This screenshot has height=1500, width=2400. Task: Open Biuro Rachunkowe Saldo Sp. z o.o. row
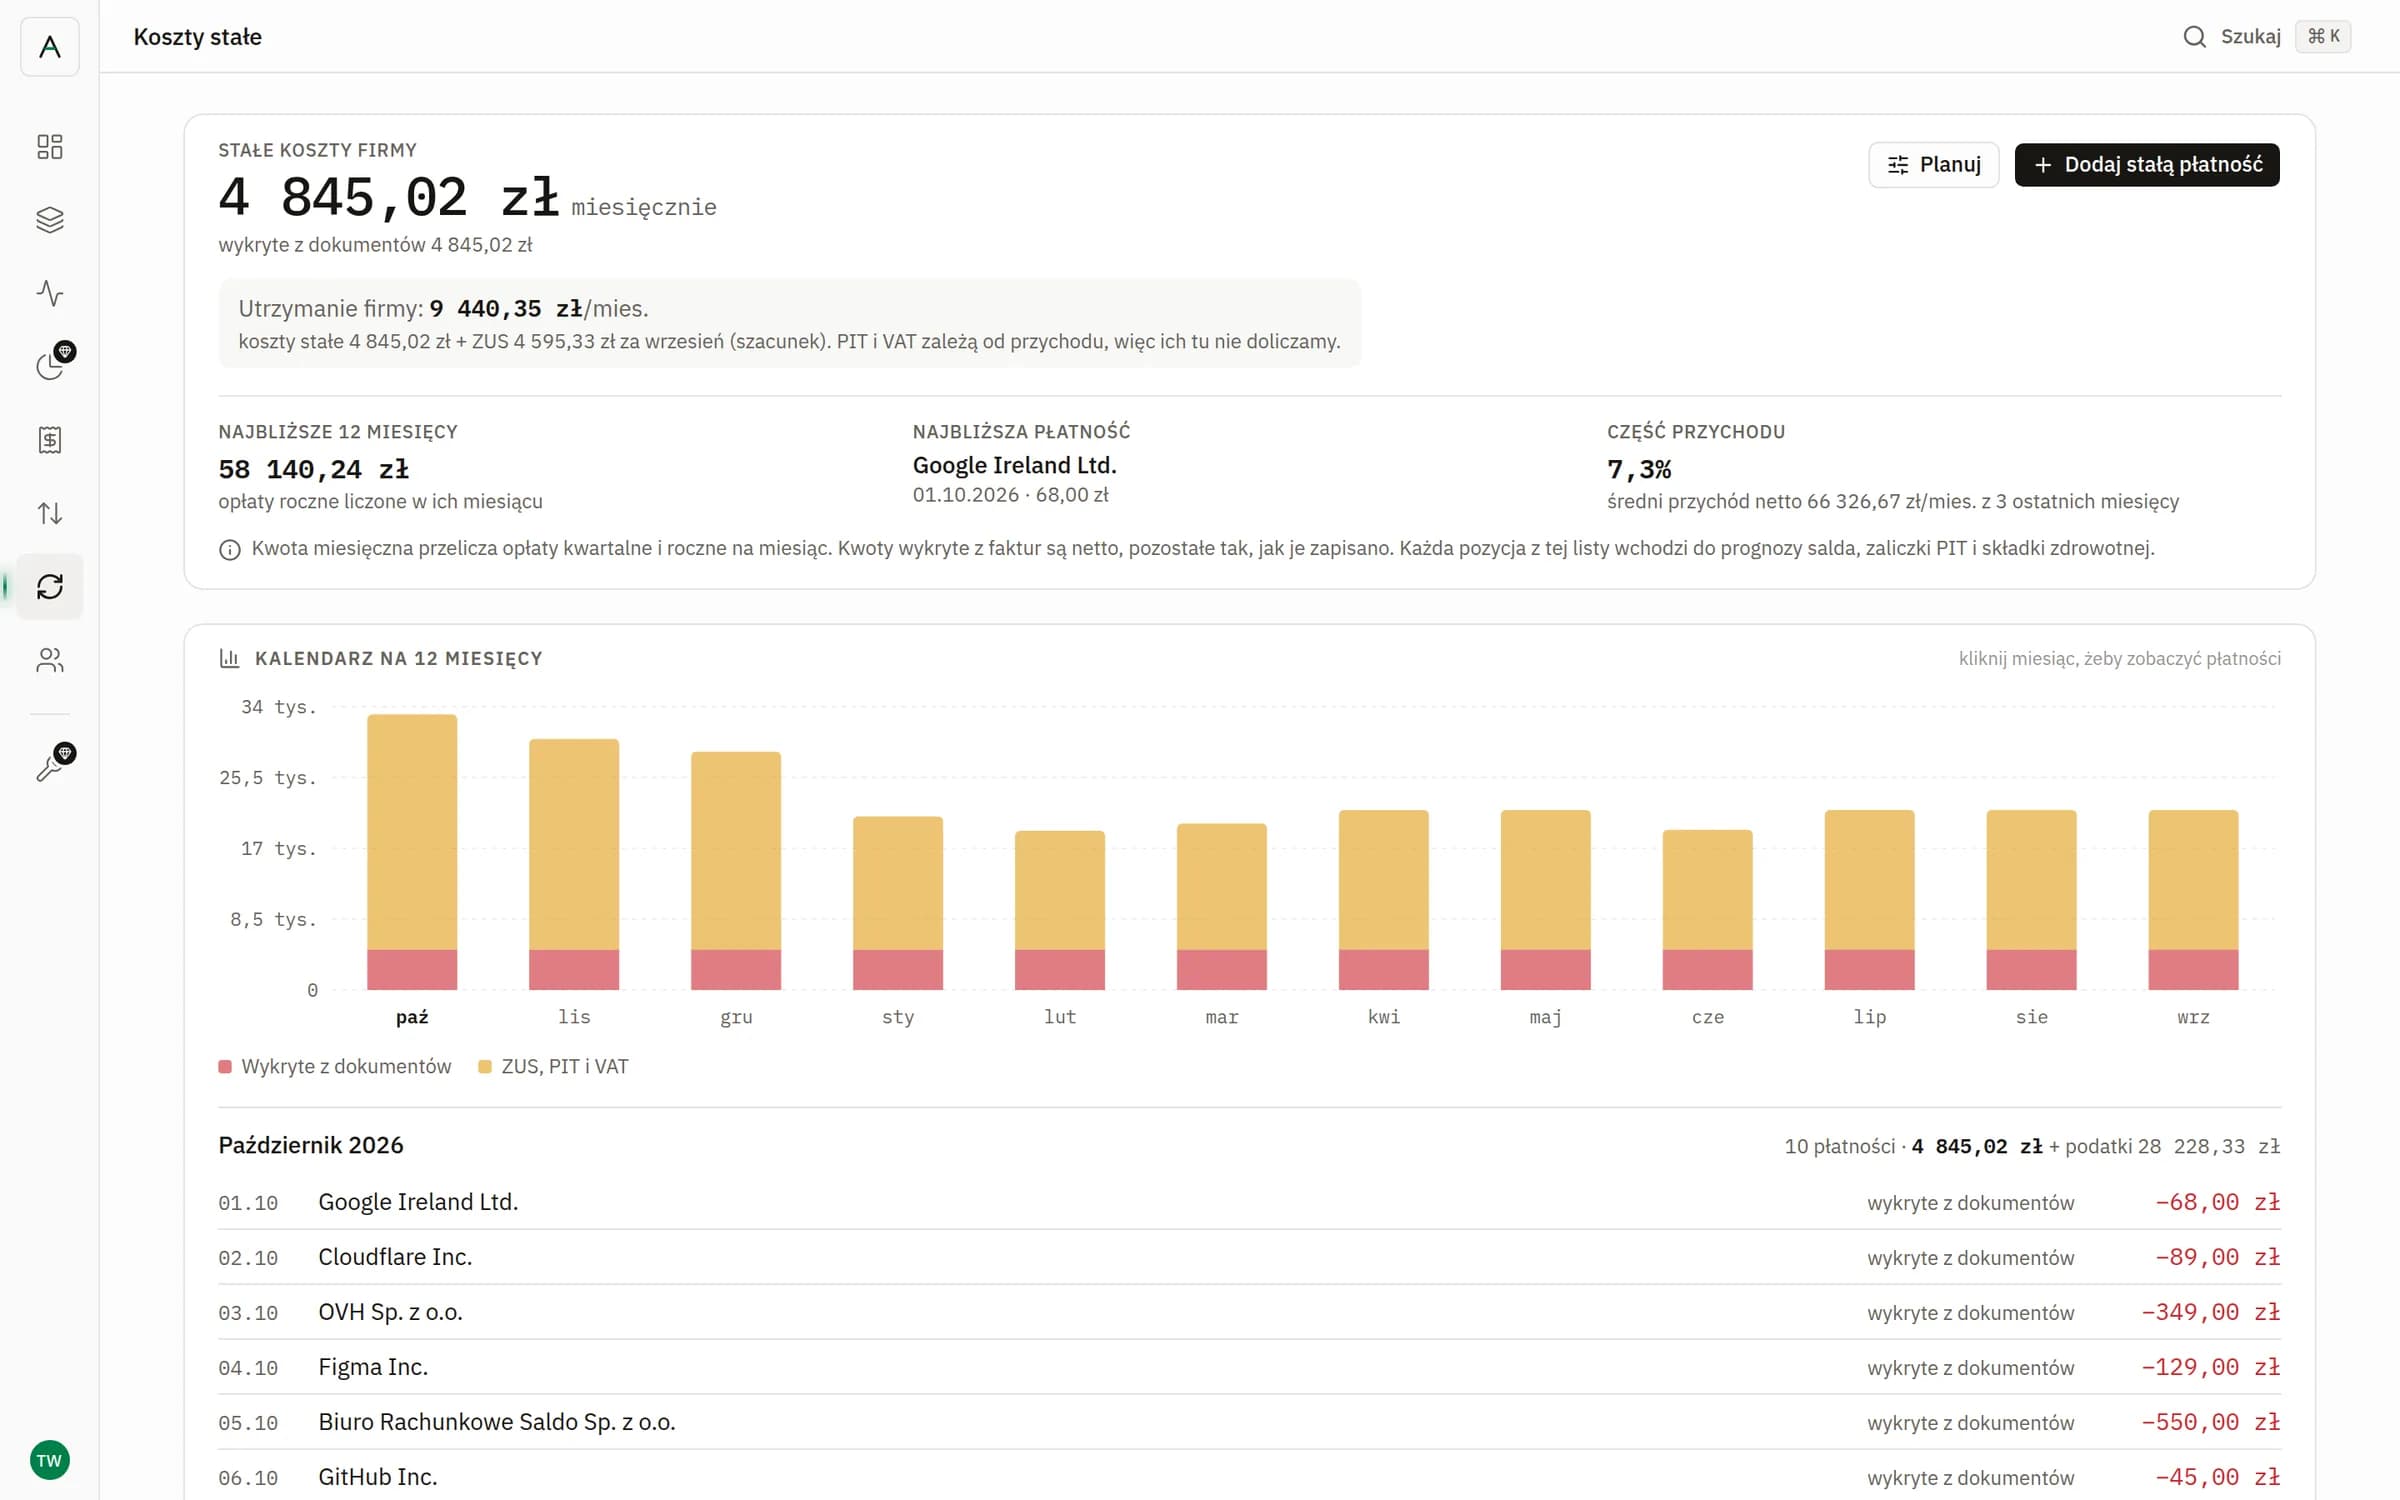tap(1249, 1422)
